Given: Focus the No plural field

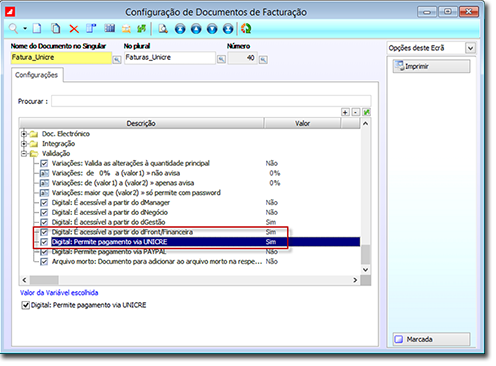Looking at the screenshot, I should (x=170, y=58).
